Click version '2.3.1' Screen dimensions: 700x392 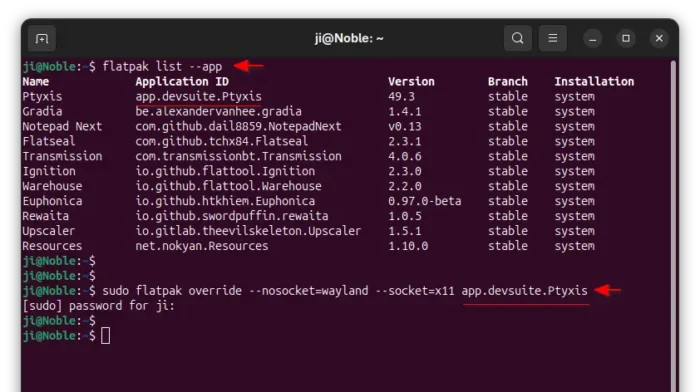404,142
